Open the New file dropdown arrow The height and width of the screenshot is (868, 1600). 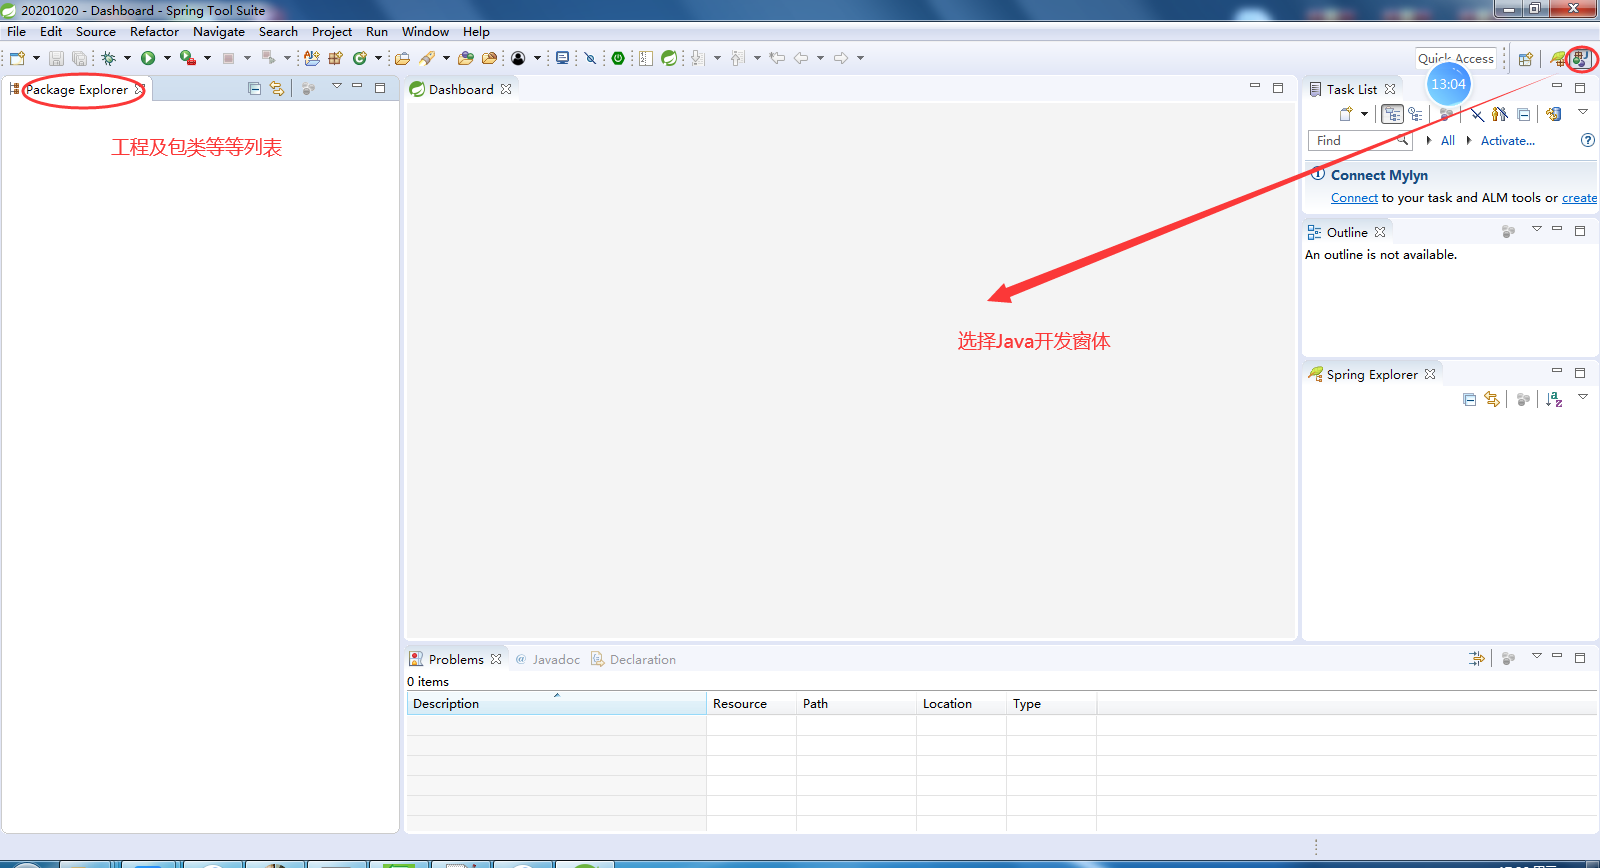coord(36,58)
